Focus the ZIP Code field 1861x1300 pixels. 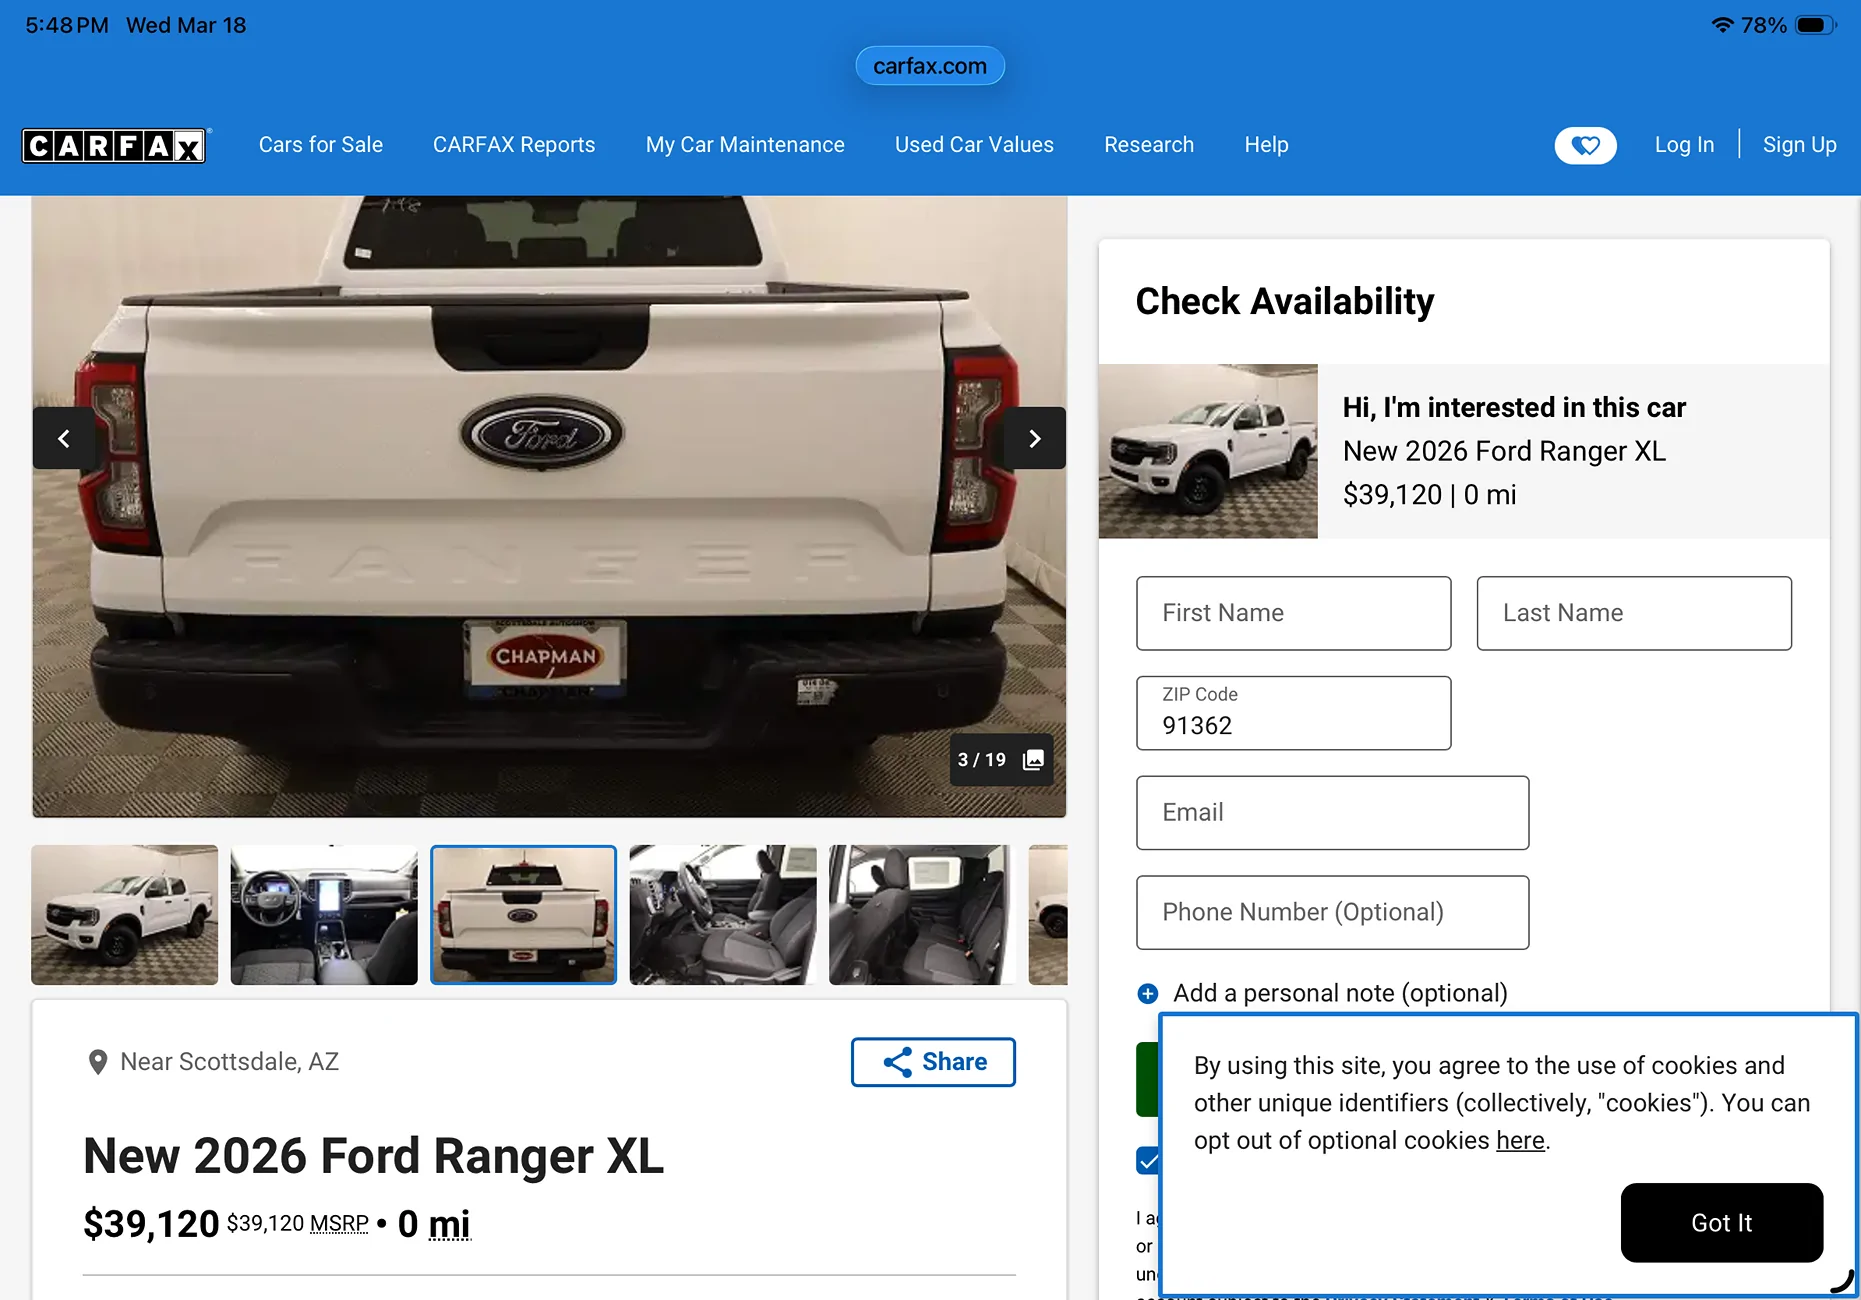[x=1293, y=713]
